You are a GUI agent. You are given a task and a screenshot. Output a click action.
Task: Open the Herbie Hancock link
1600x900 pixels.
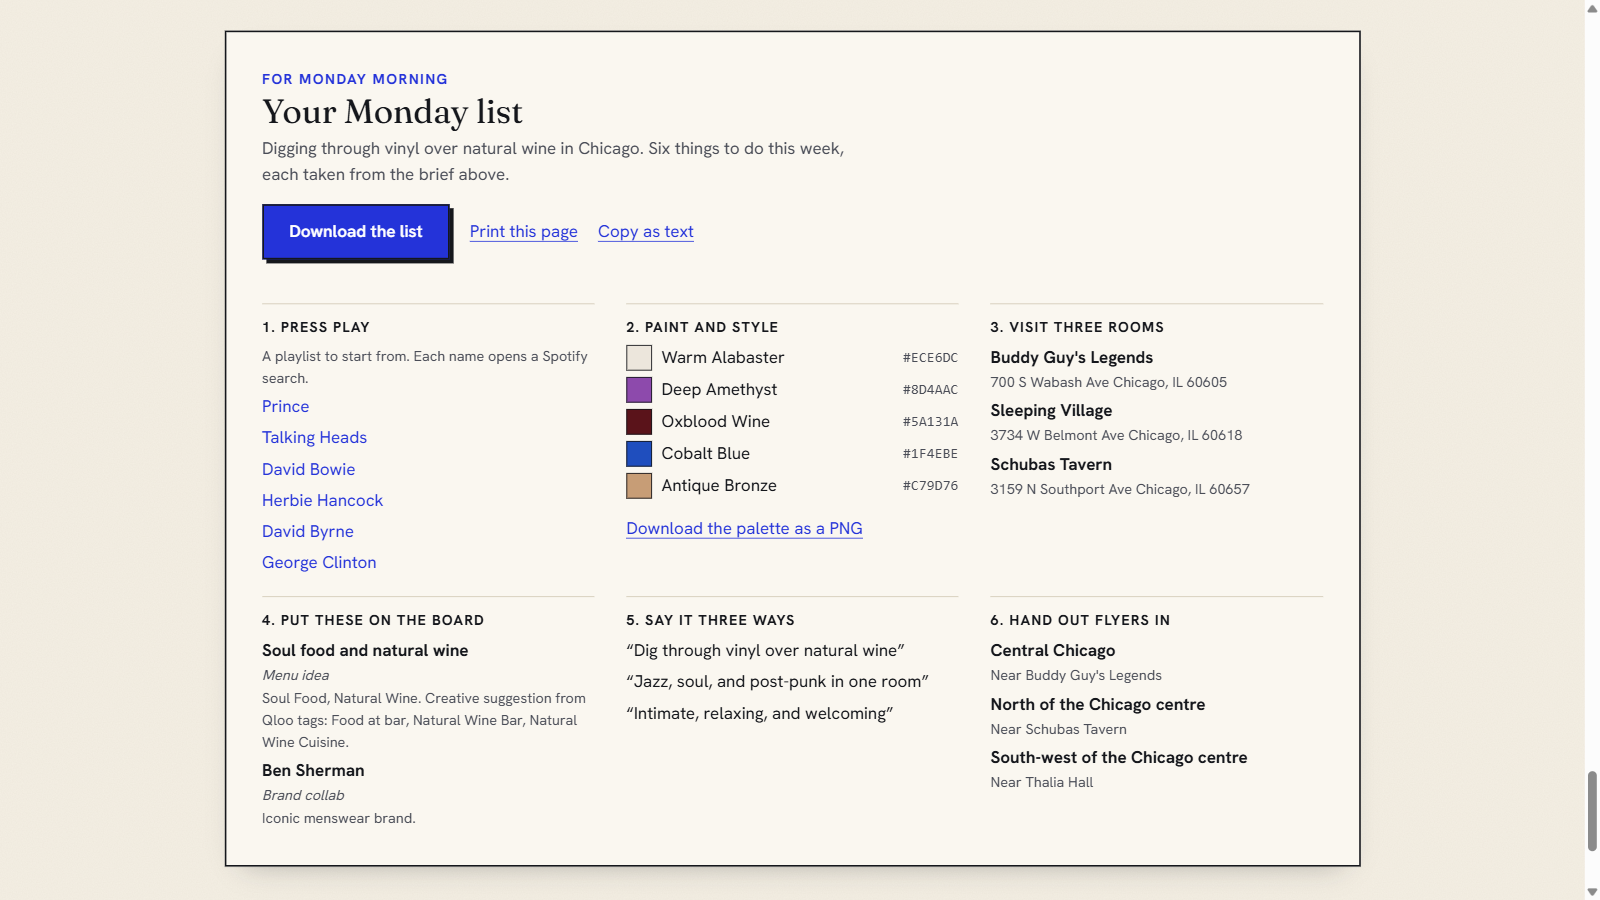tap(322, 500)
